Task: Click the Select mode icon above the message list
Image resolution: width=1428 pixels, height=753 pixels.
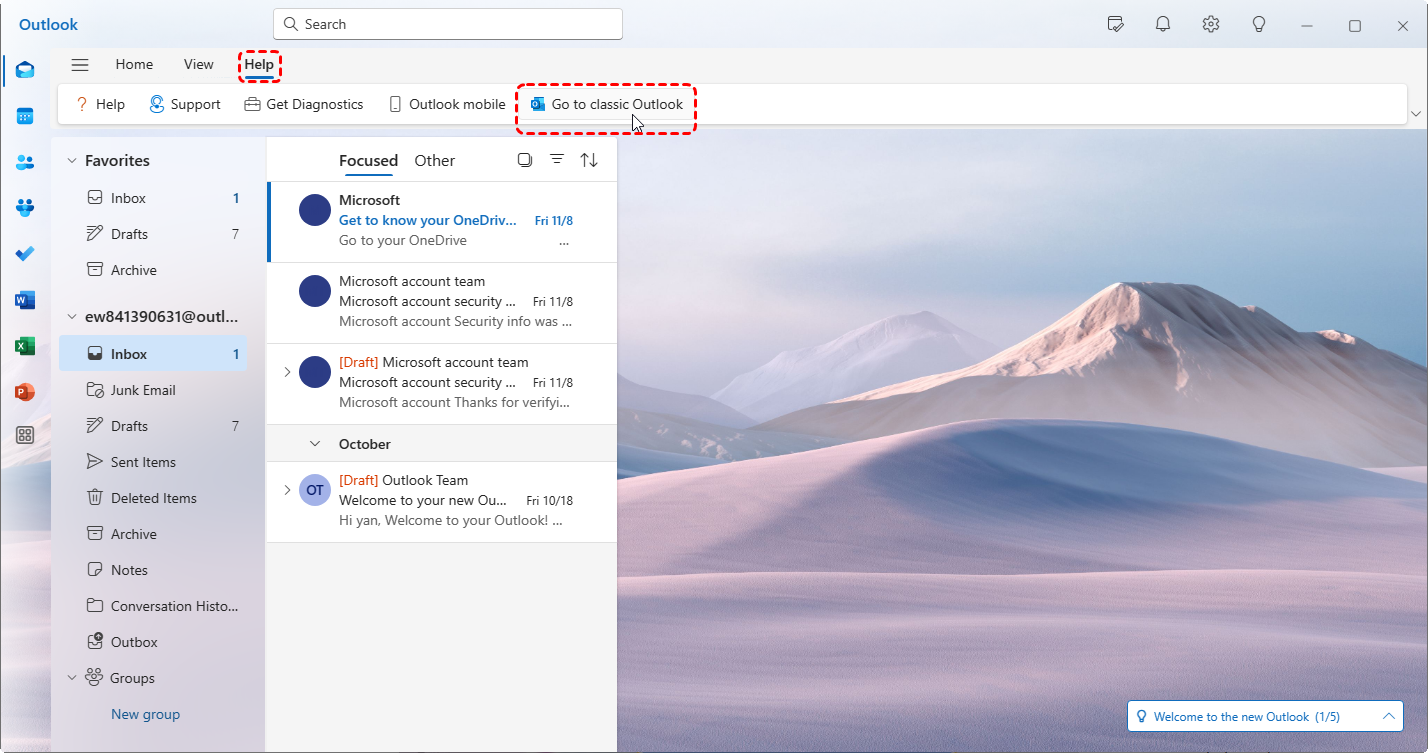Action: (525, 160)
